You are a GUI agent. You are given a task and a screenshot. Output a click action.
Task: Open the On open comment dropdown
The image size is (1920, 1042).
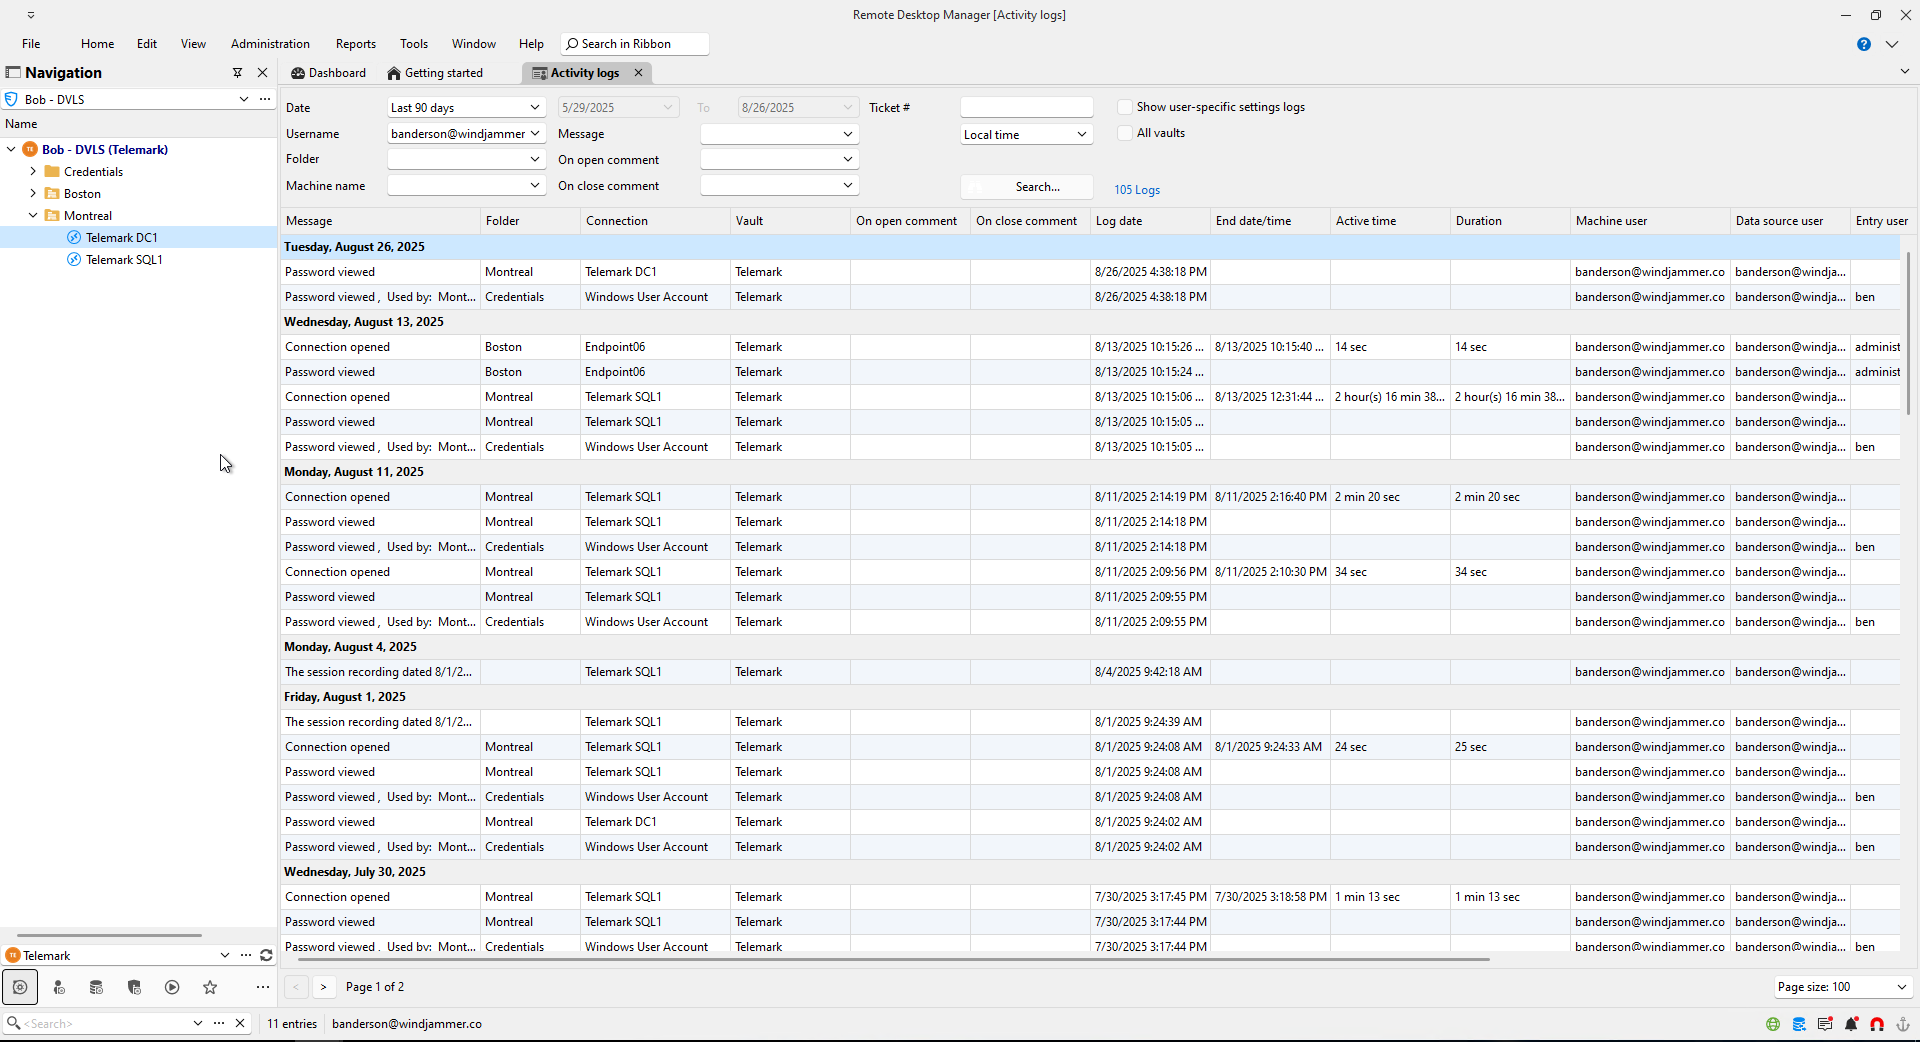point(848,159)
